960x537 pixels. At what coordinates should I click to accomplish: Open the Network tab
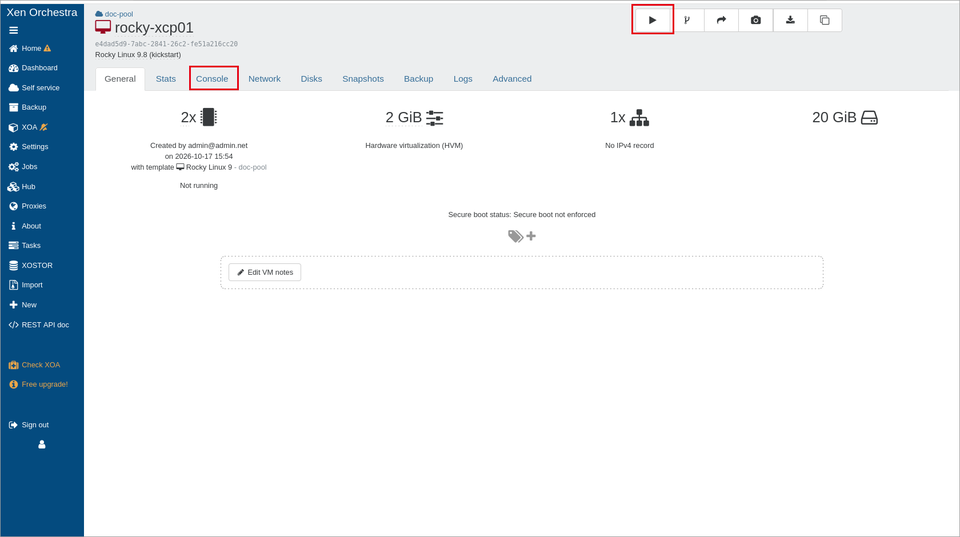pos(264,79)
